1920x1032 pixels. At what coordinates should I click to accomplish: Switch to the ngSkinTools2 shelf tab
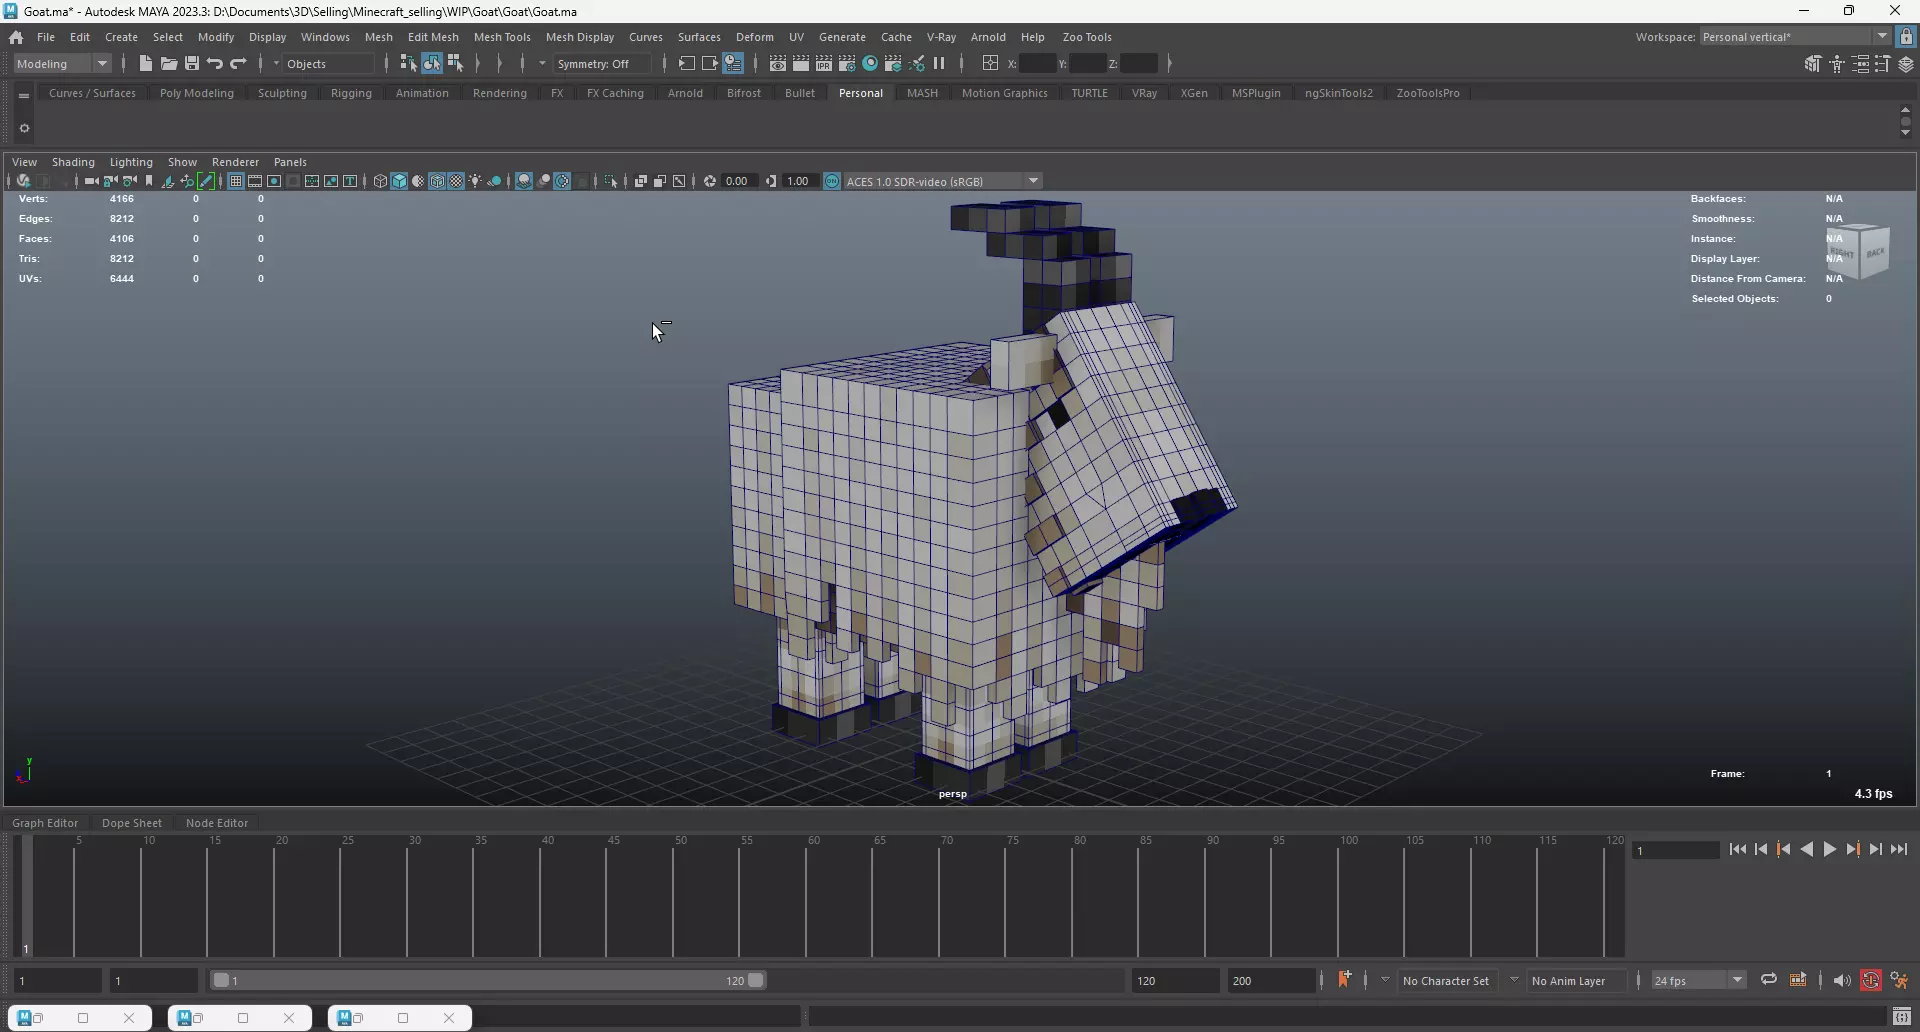click(1339, 93)
